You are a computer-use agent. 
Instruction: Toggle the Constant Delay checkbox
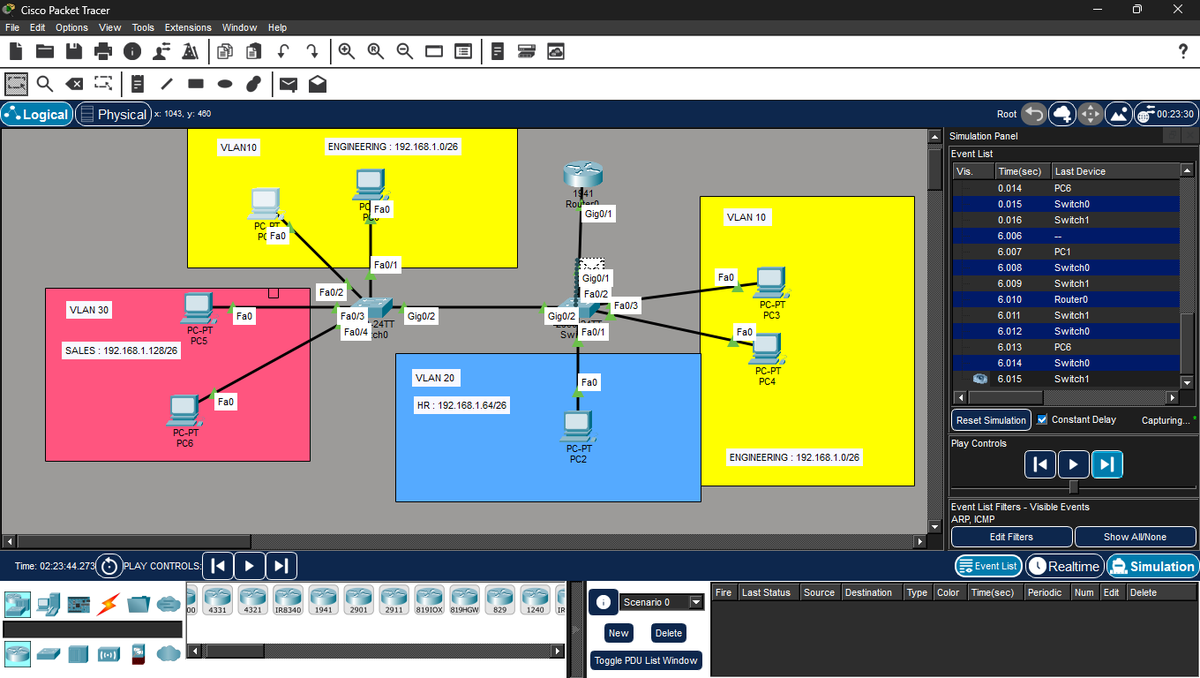click(1043, 419)
